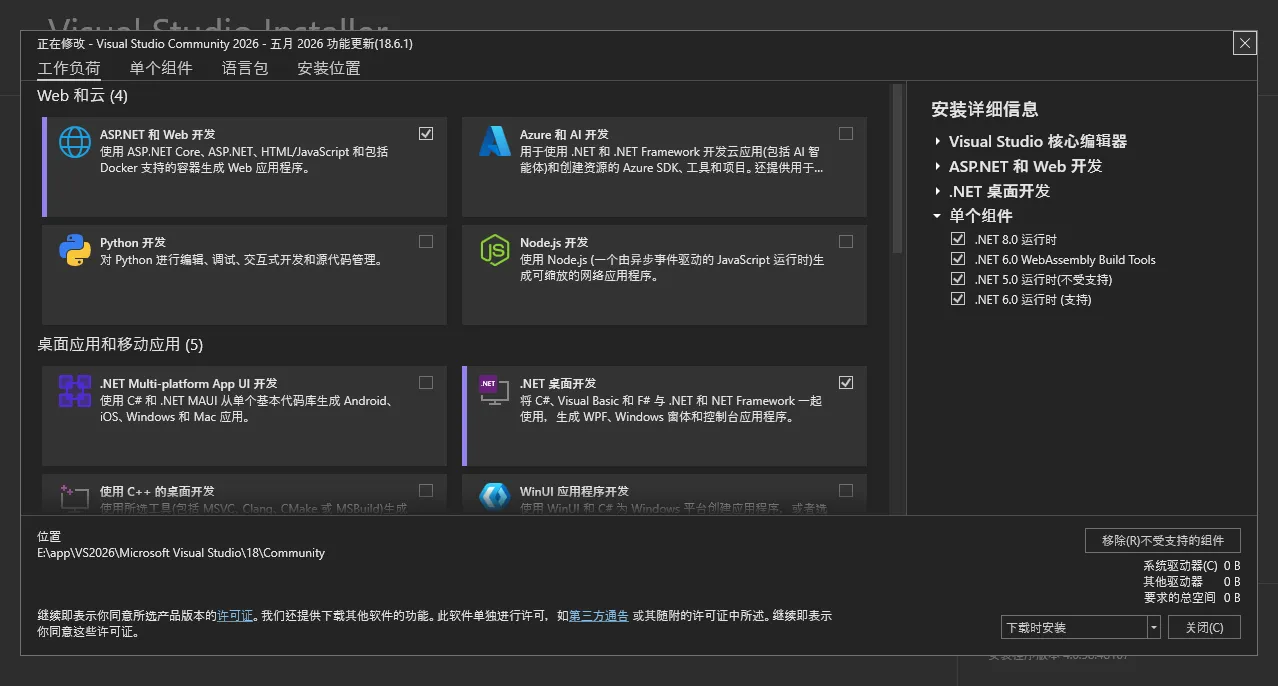This screenshot has width=1278, height=686.
Task: Click the 安装详细信息 heading
Action: (x=985, y=109)
